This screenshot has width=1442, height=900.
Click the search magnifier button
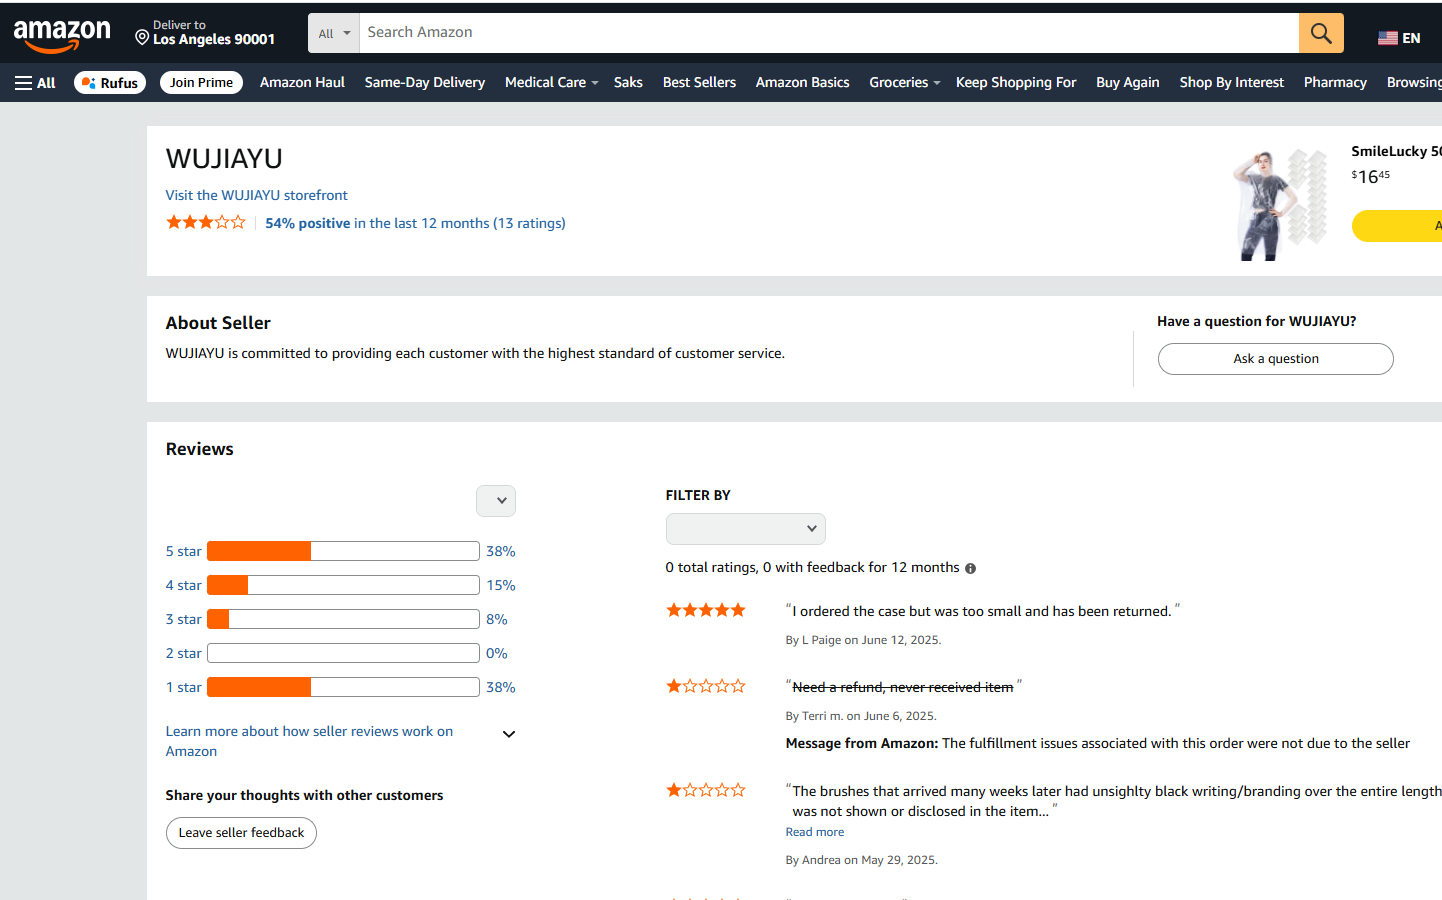[x=1321, y=33]
